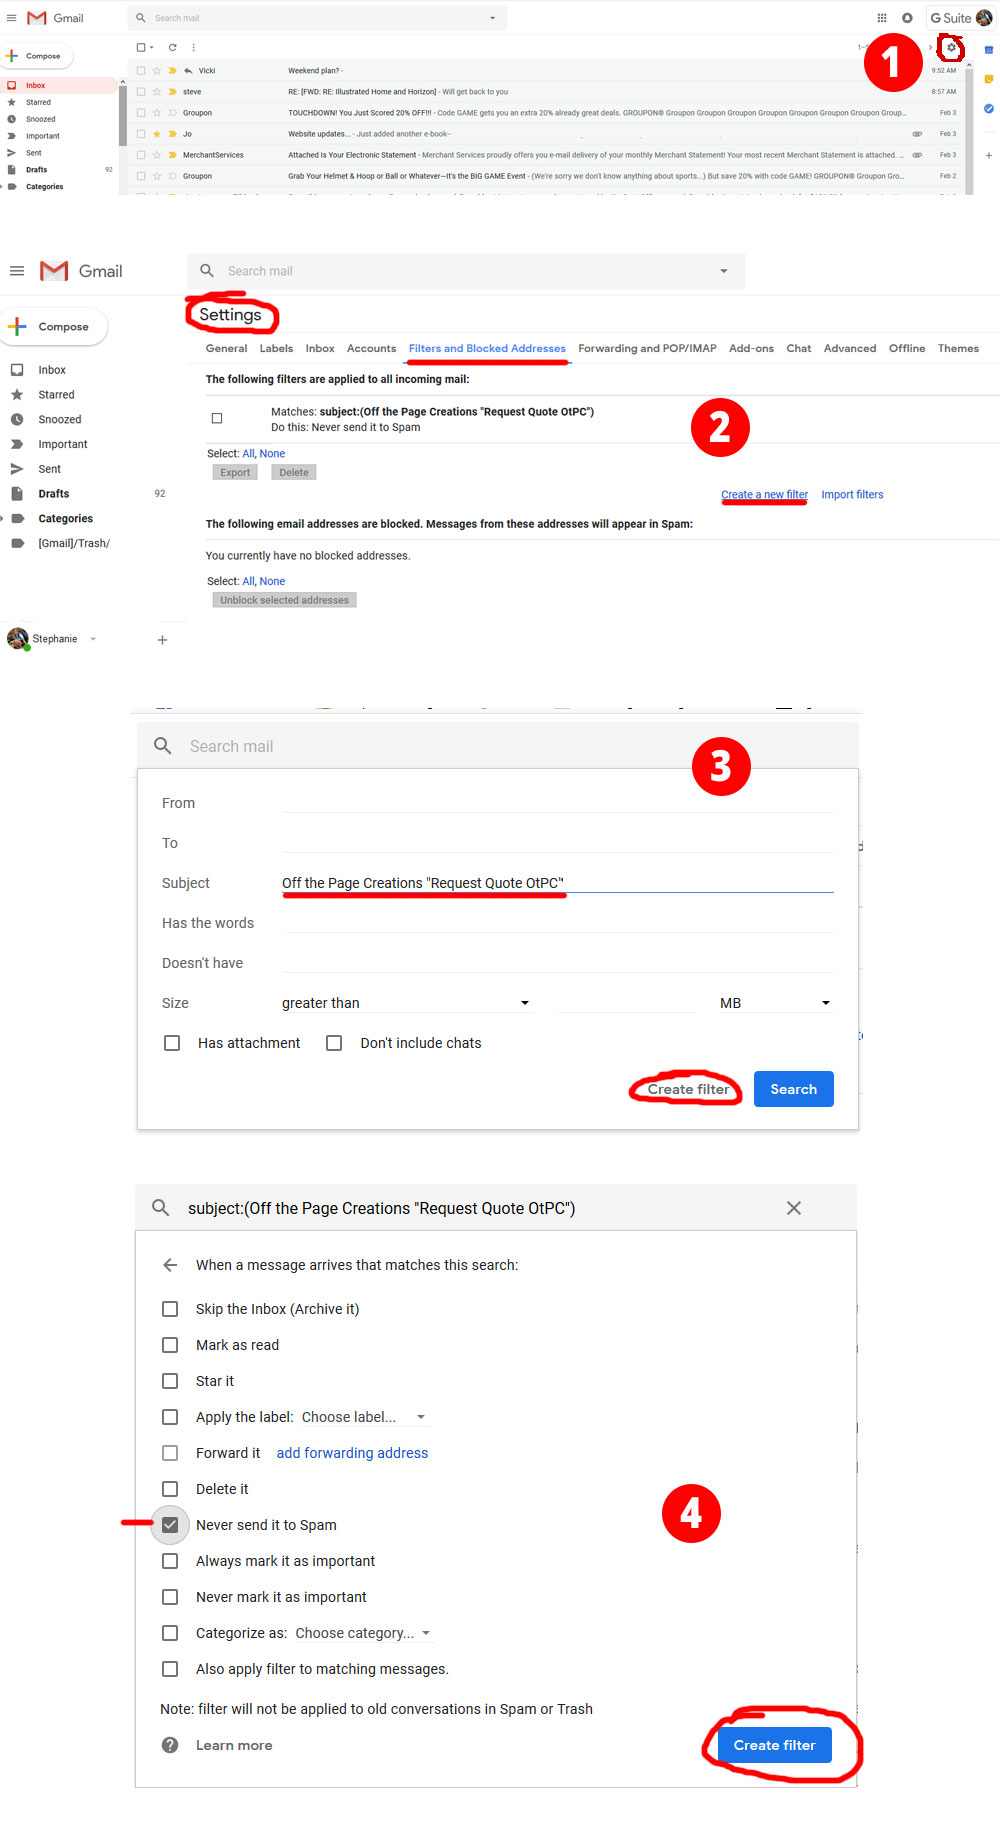Open the Keep side panel icon

pyautogui.click(x=989, y=79)
